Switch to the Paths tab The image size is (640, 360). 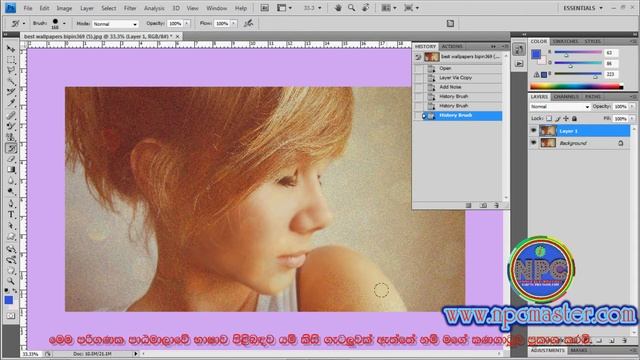point(593,97)
